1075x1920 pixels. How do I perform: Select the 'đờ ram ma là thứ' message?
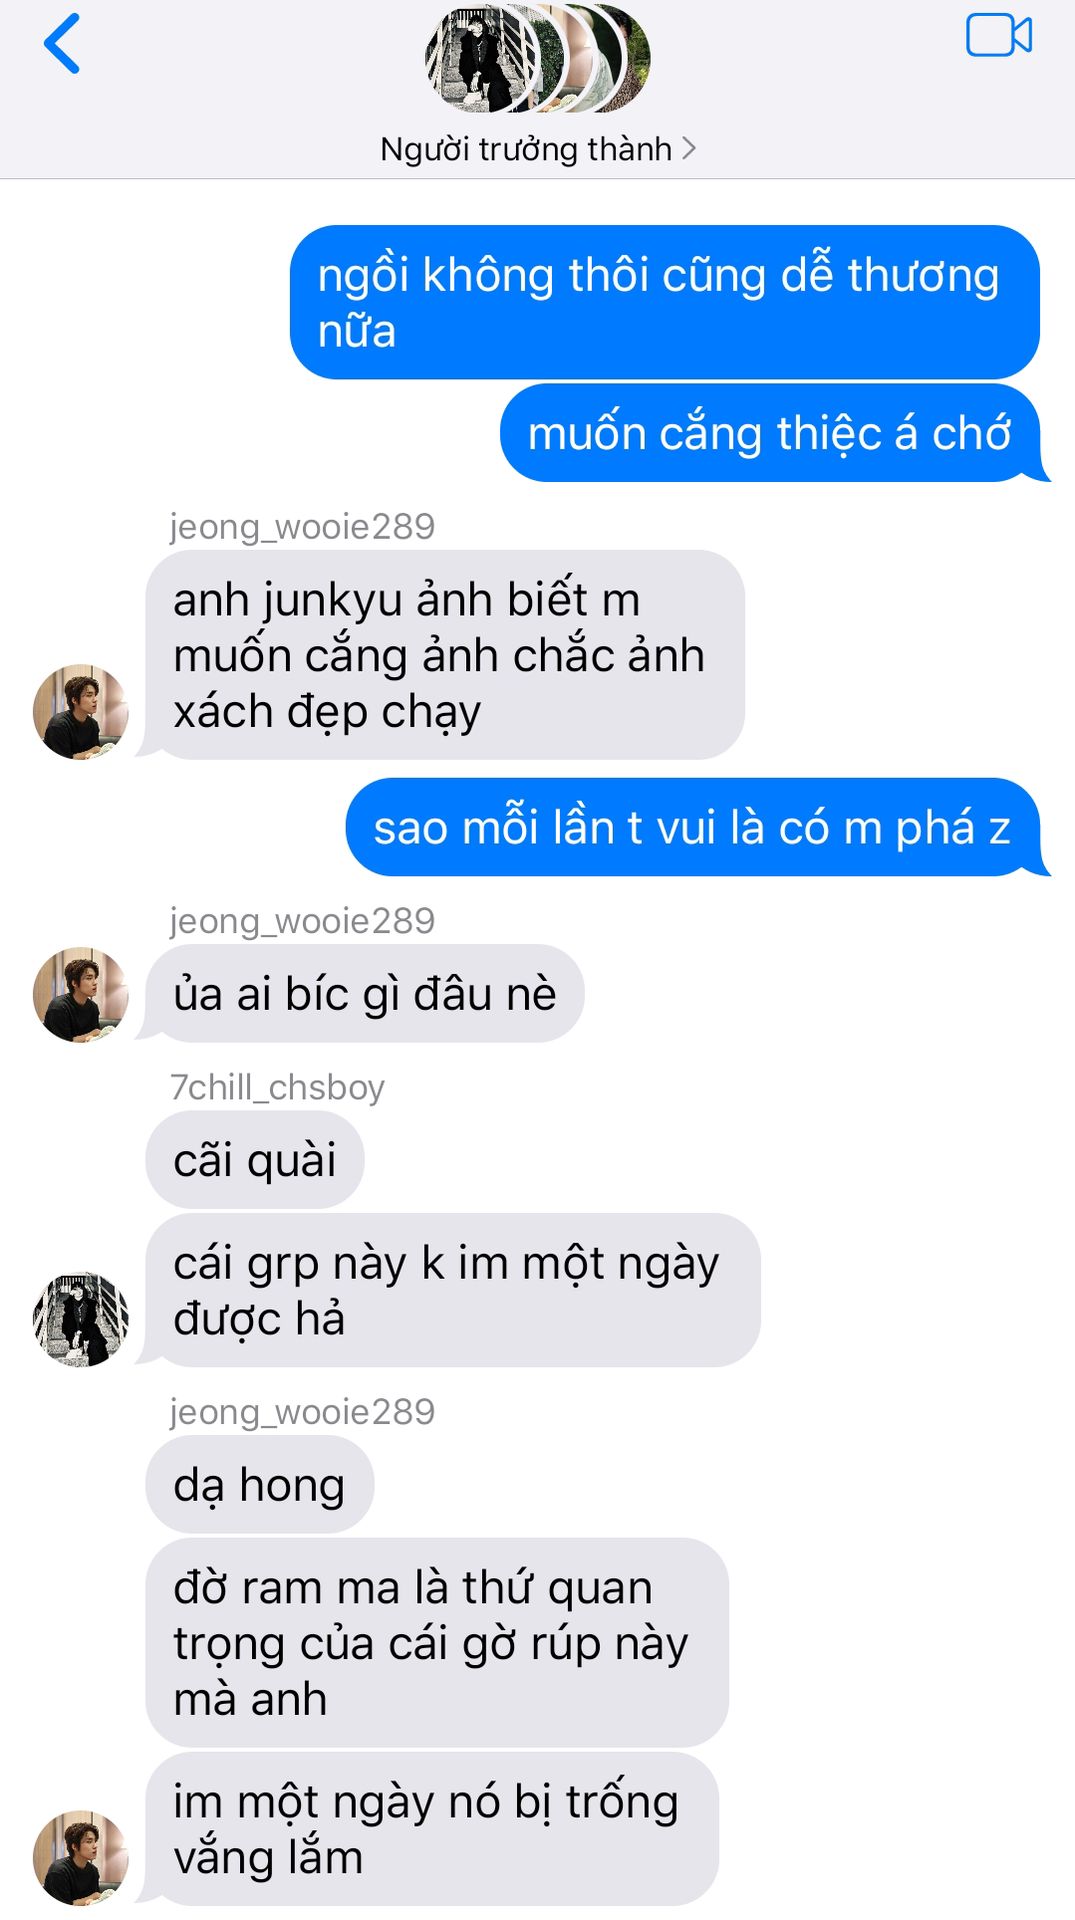tap(437, 1643)
